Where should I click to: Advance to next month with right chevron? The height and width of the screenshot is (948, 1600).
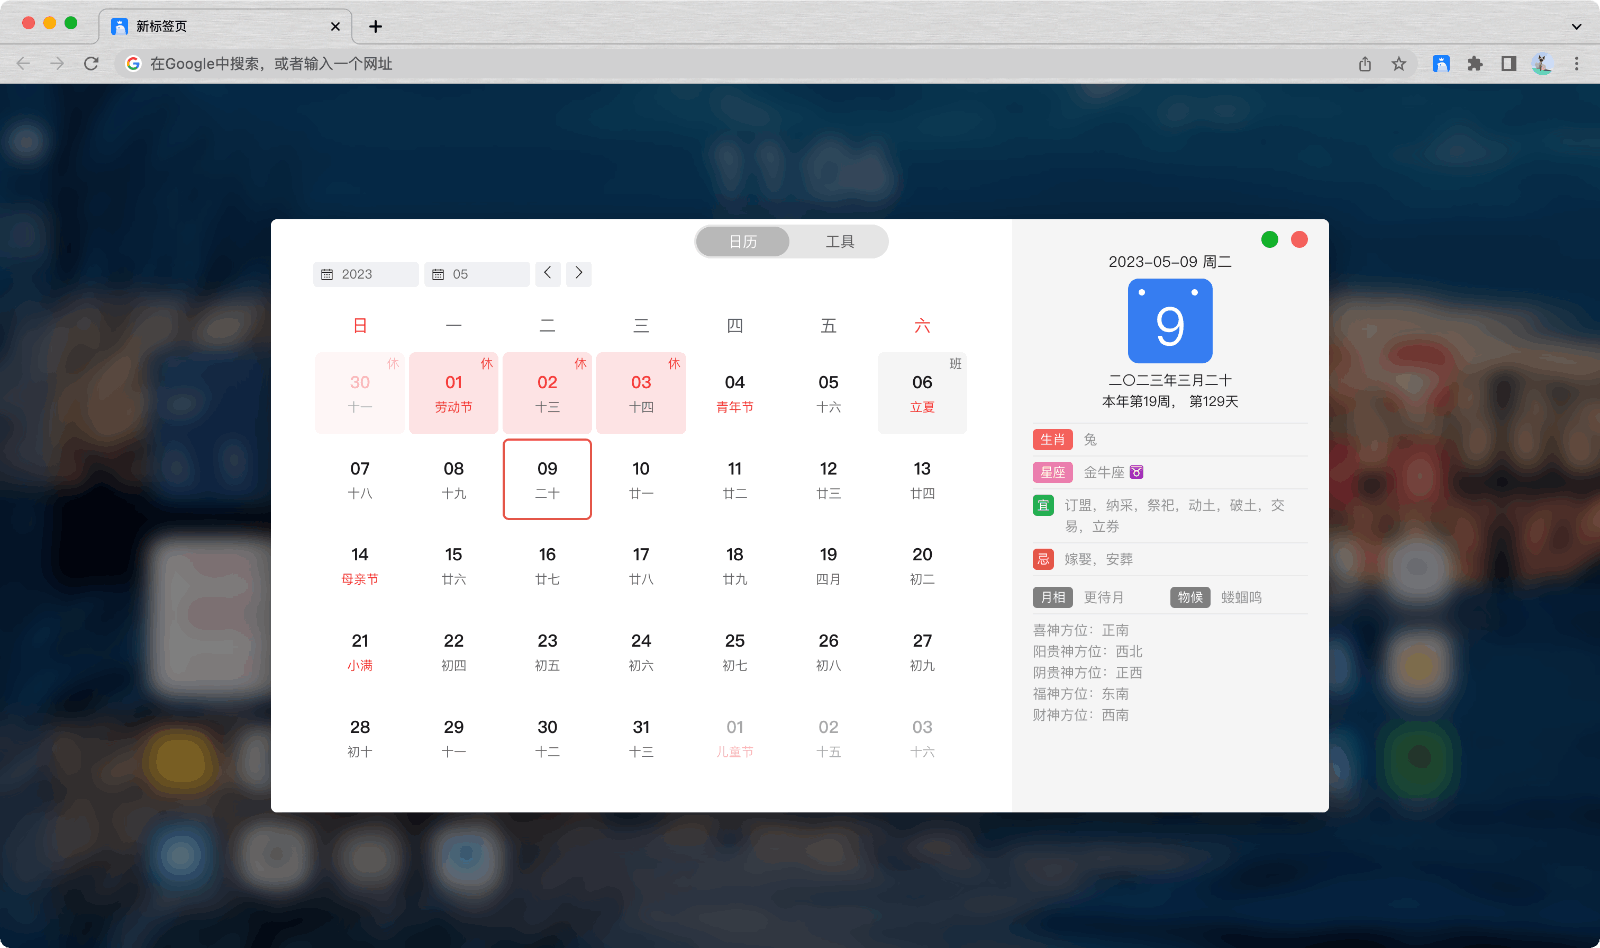click(x=578, y=273)
